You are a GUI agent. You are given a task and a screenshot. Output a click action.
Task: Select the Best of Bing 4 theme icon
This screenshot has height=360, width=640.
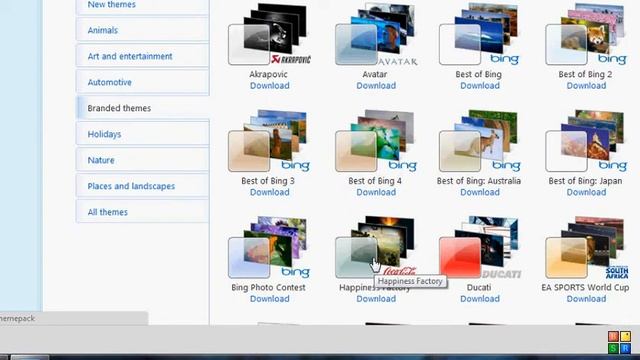(376, 140)
